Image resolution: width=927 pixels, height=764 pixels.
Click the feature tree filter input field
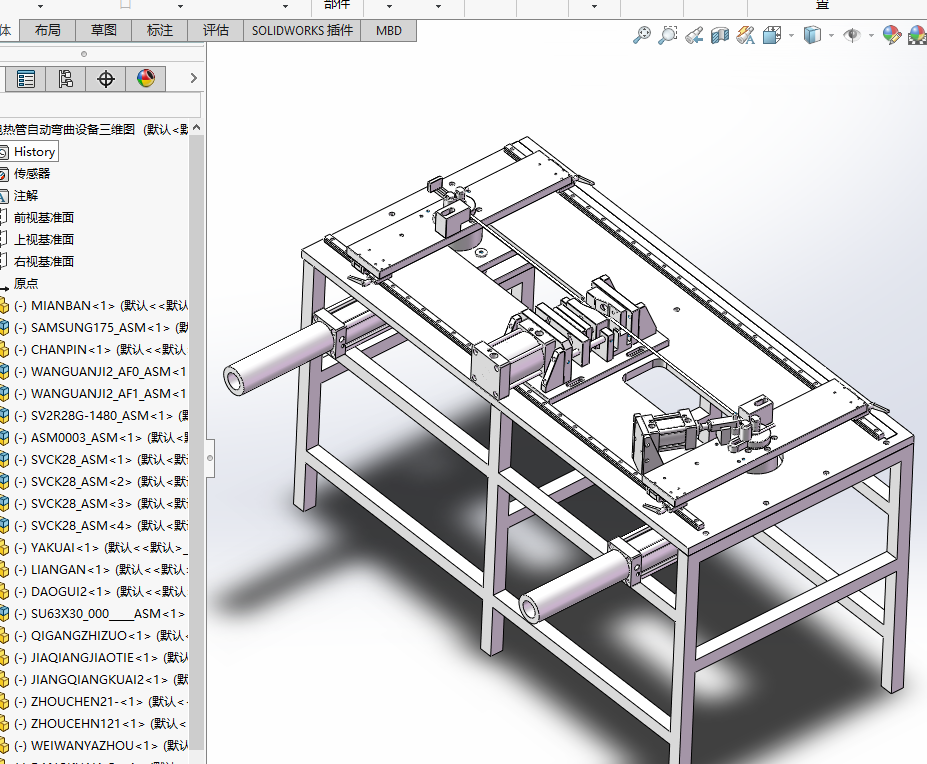(100, 105)
